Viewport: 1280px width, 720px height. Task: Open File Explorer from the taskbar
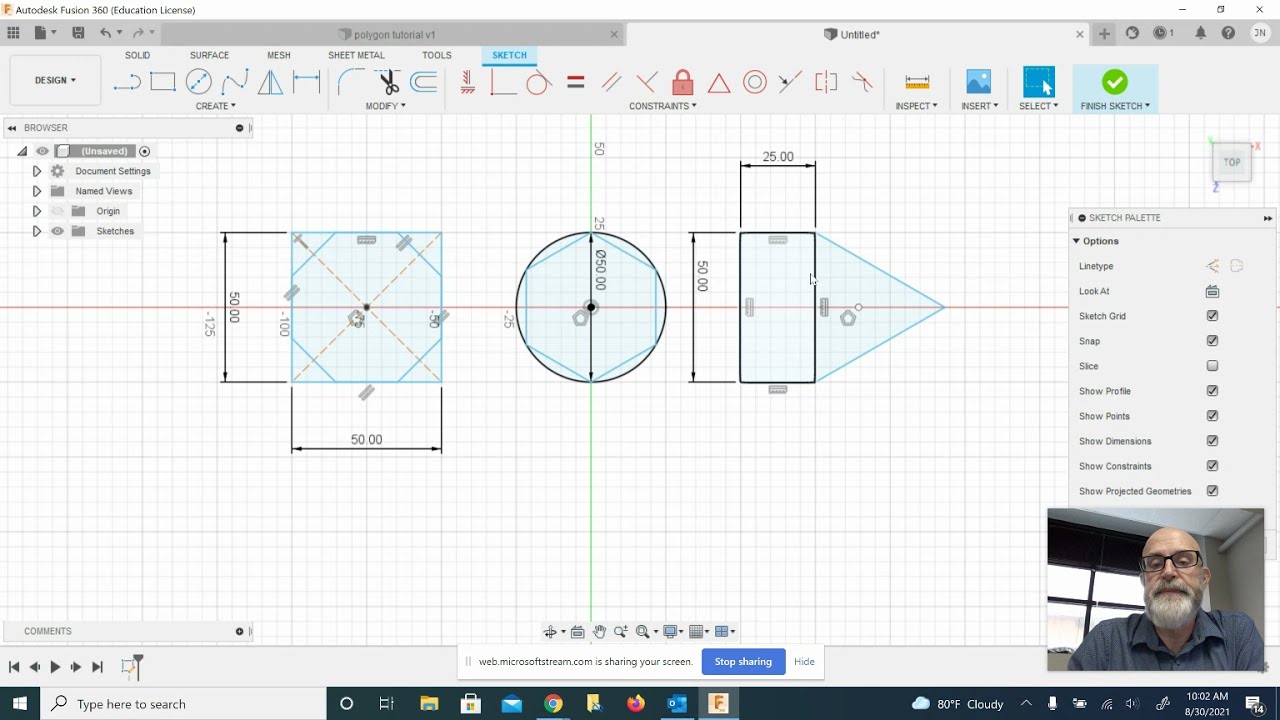[x=428, y=704]
